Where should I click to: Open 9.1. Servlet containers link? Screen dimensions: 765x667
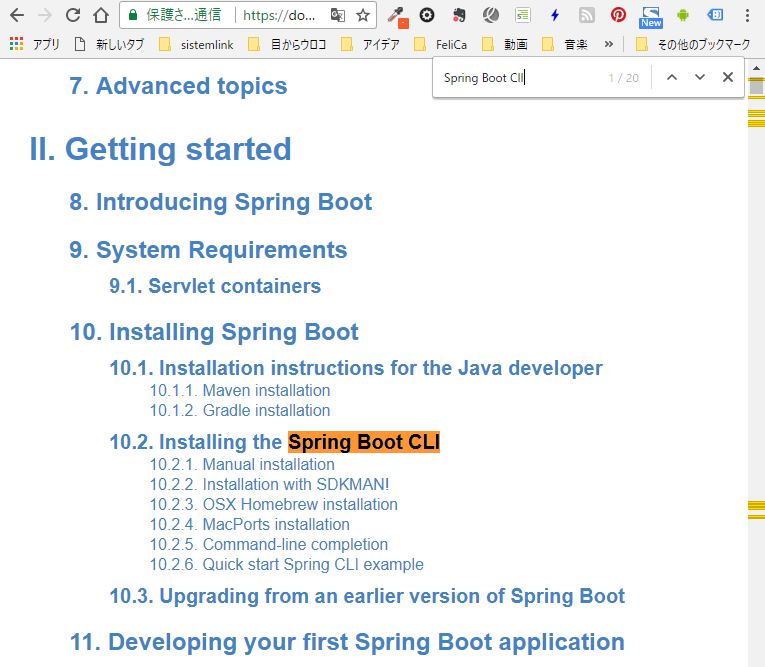[215, 286]
